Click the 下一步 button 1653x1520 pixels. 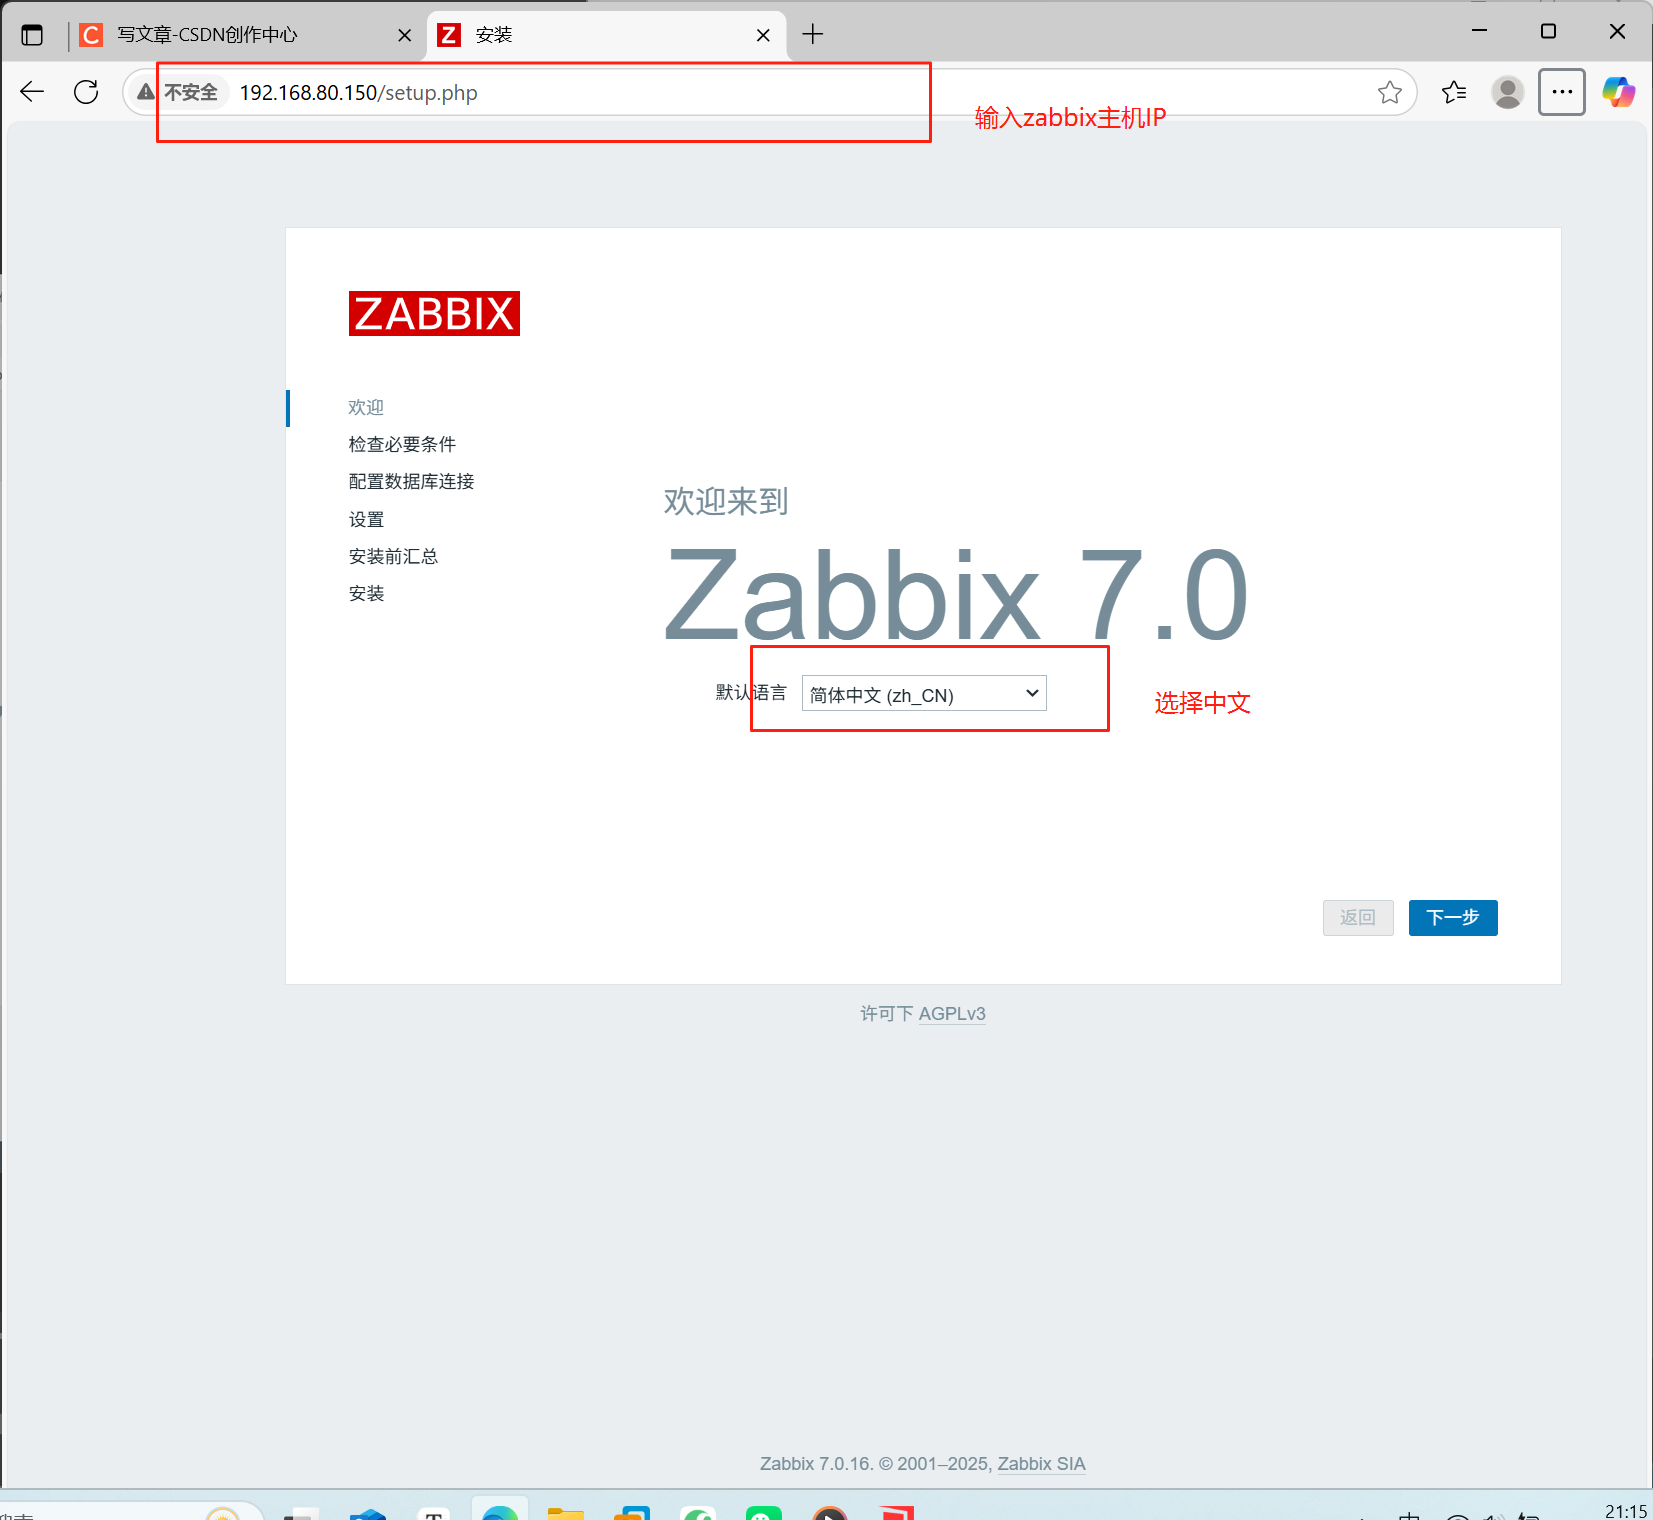point(1453,918)
